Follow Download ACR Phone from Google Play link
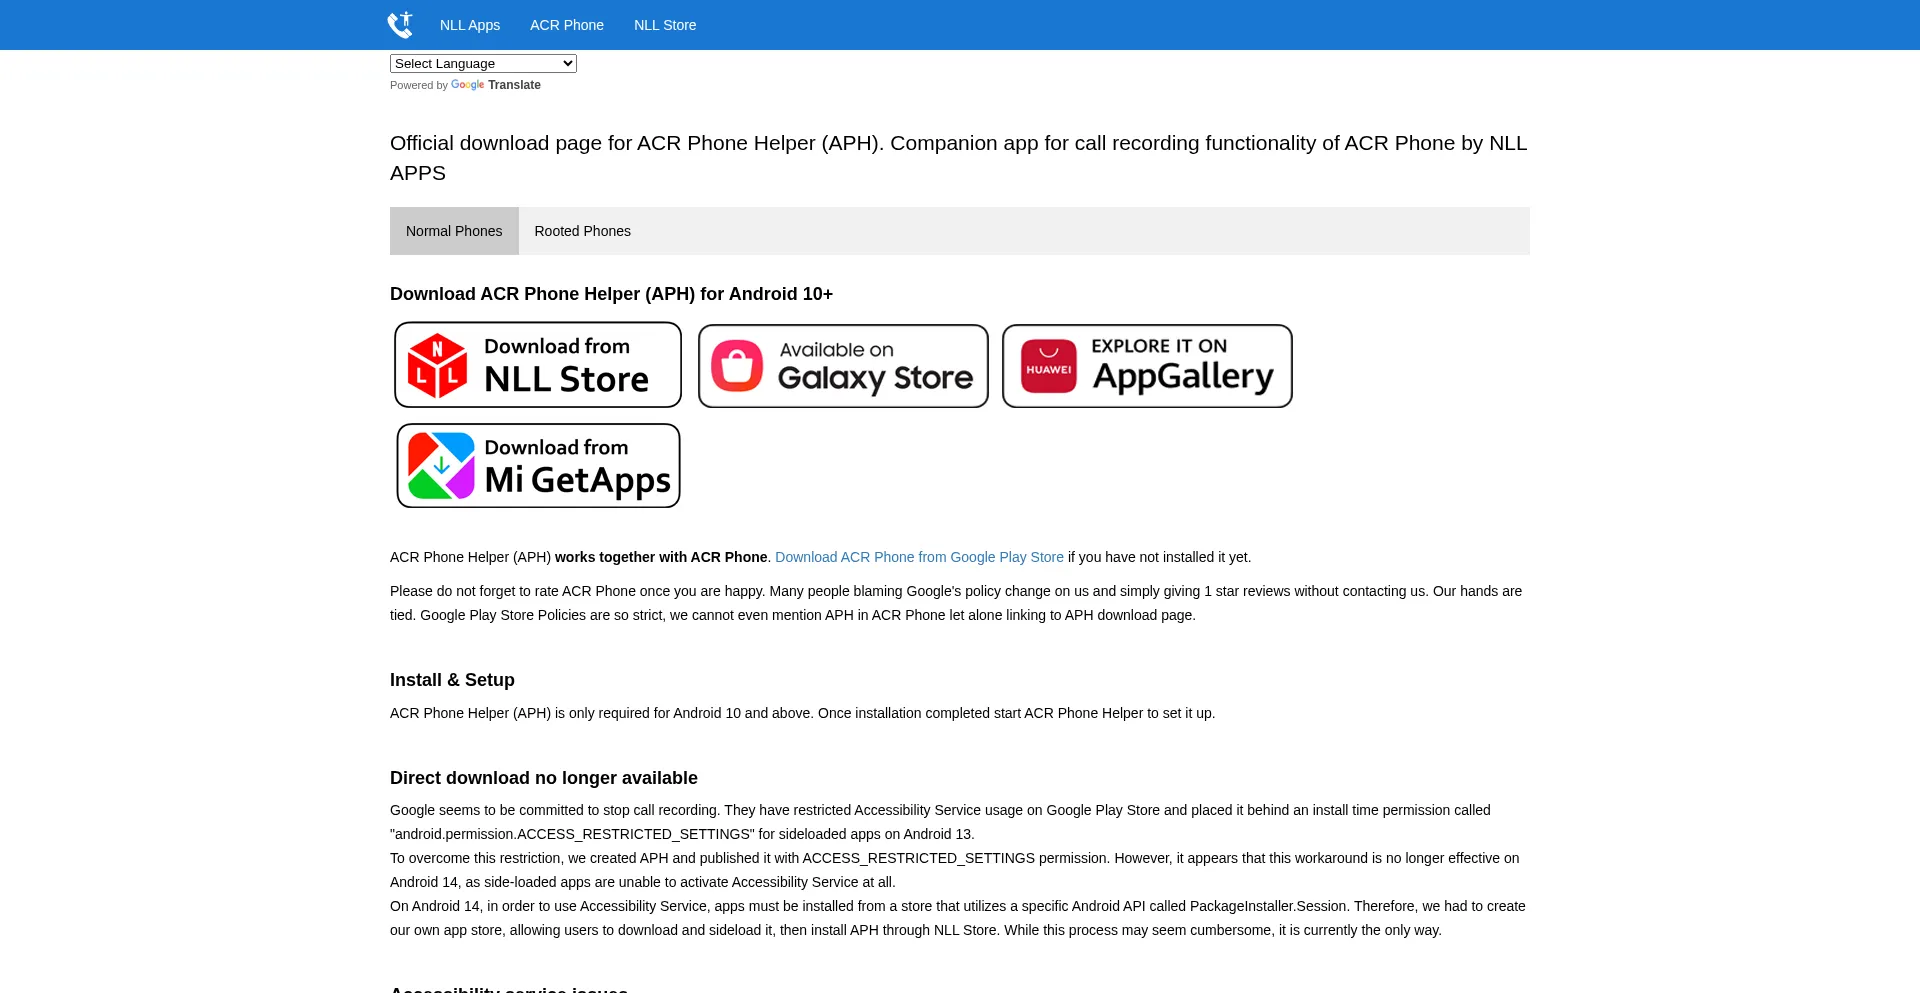This screenshot has height=993, width=1920. click(919, 557)
